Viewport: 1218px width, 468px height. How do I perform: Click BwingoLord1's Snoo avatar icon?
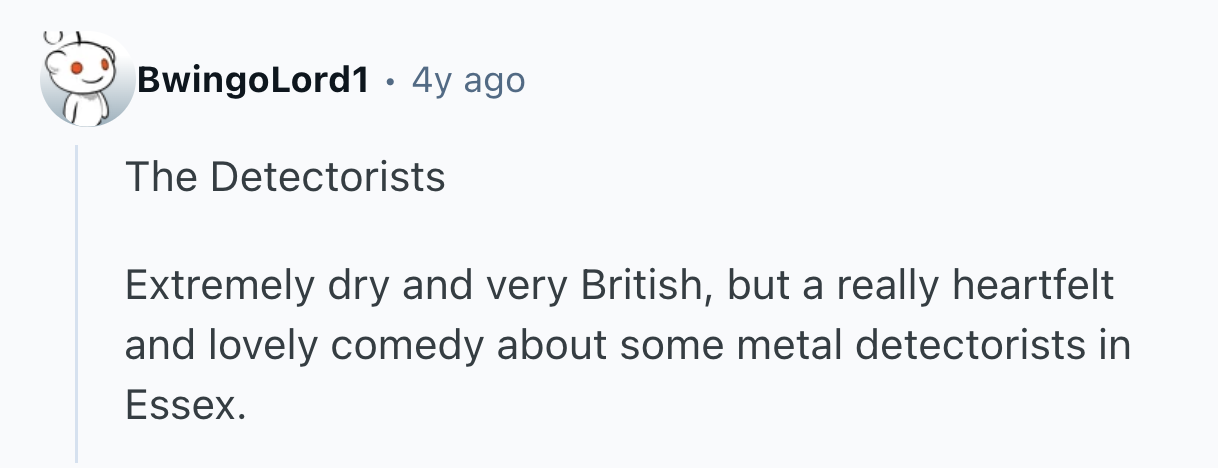(x=85, y=82)
